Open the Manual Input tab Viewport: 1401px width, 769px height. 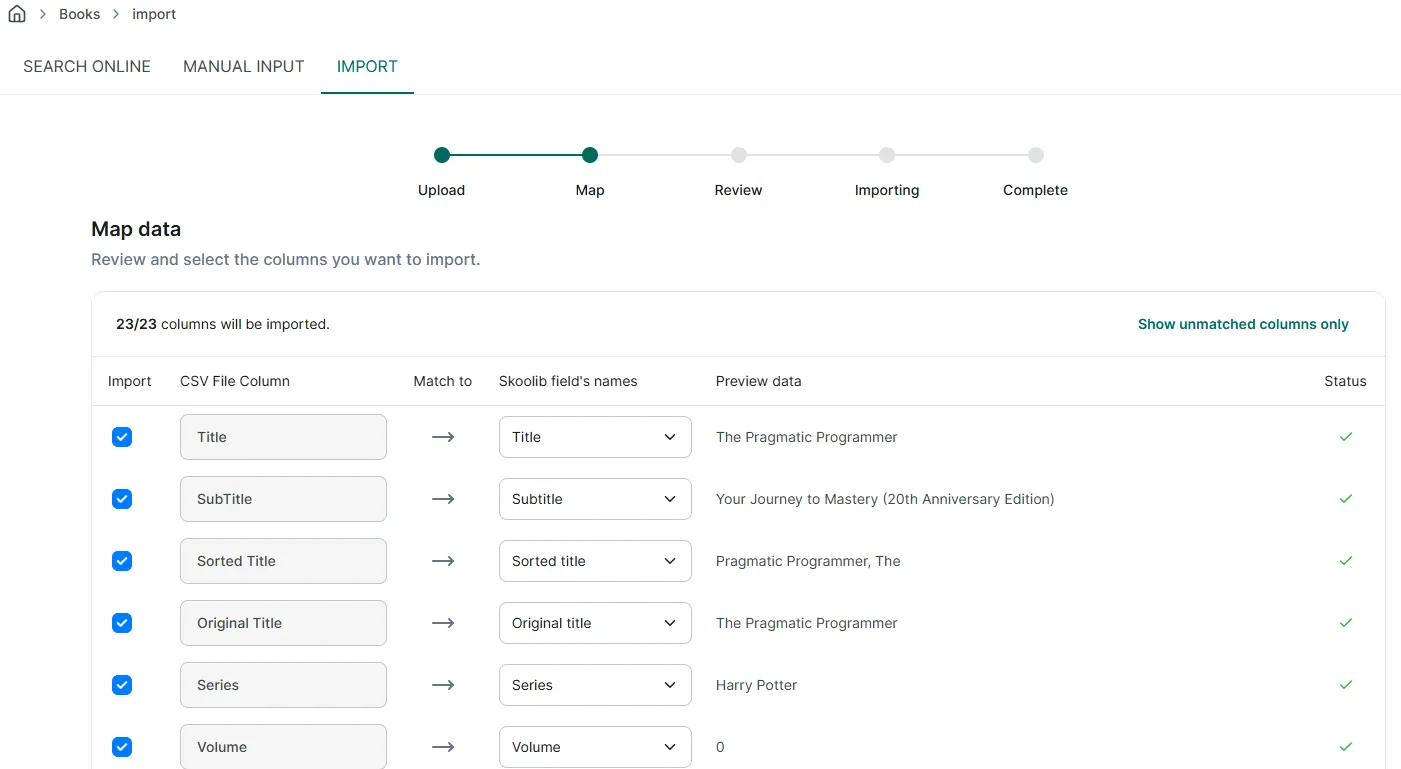(x=244, y=66)
